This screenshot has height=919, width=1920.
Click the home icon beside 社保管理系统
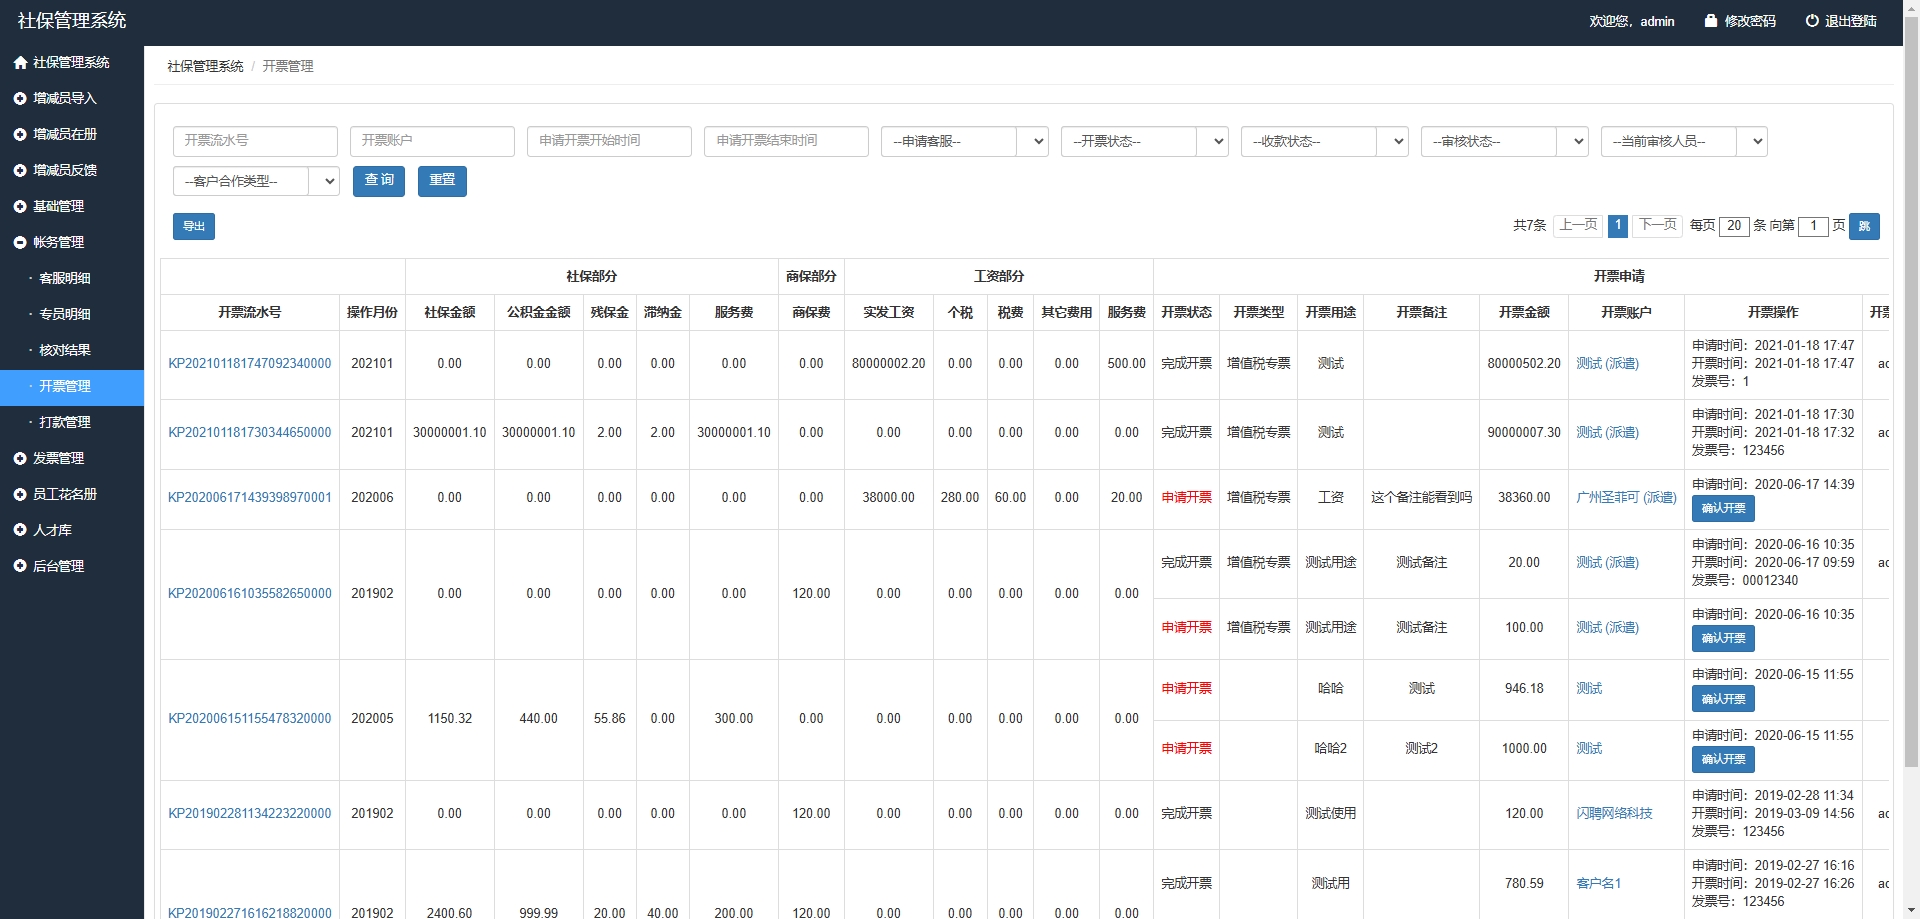(20, 63)
